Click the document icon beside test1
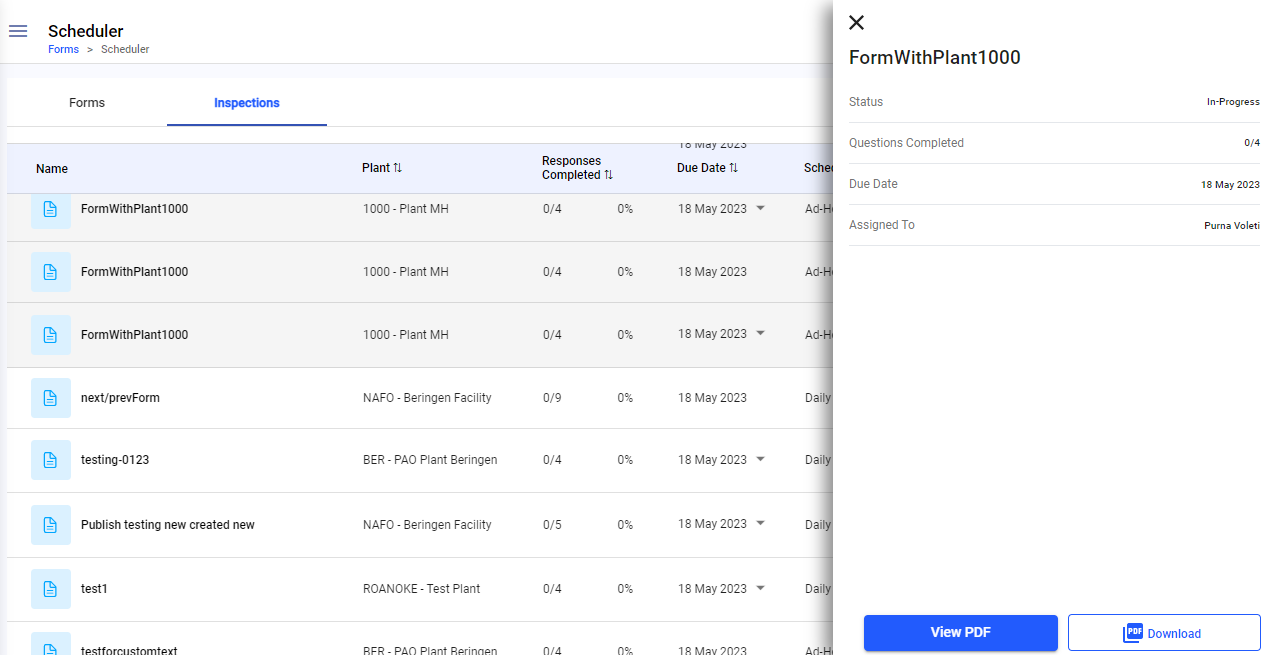Viewport: 1273px width, 655px height. pyautogui.click(x=51, y=589)
